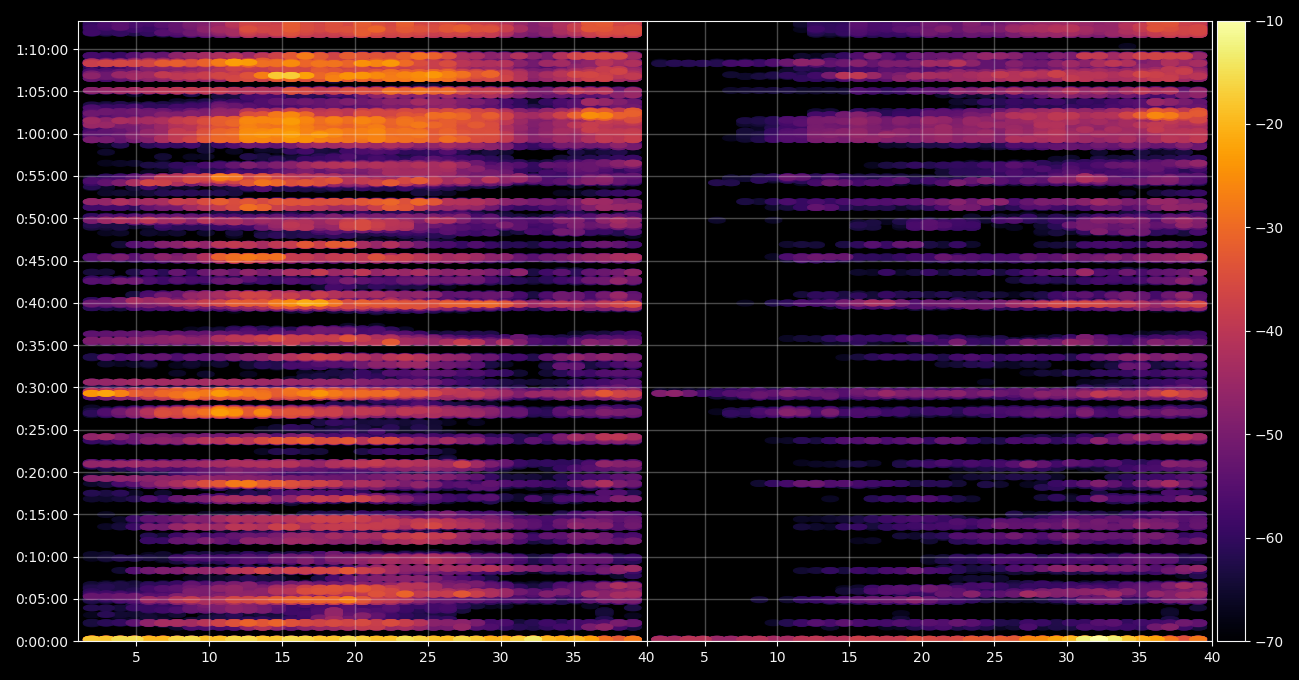This screenshot has height=680, width=1299.
Task: Click the 0:25:00 time axis label
Action: (42, 430)
